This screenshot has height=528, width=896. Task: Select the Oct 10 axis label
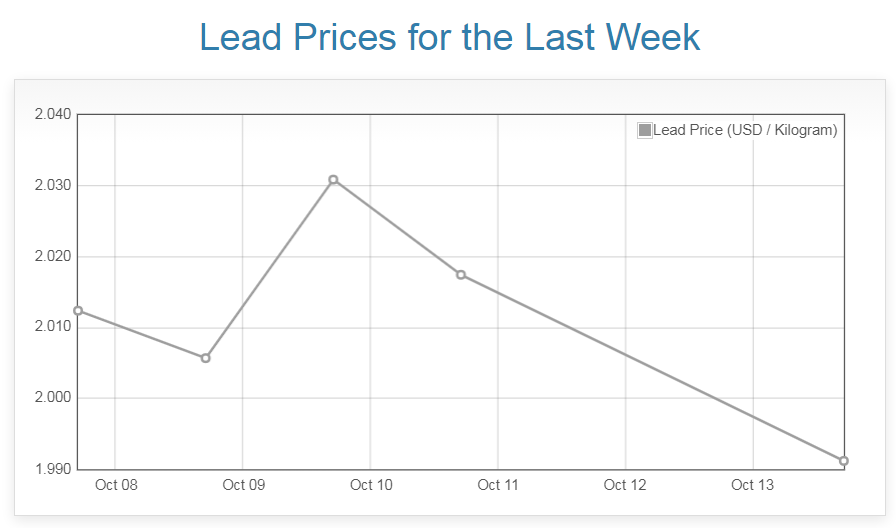(371, 485)
